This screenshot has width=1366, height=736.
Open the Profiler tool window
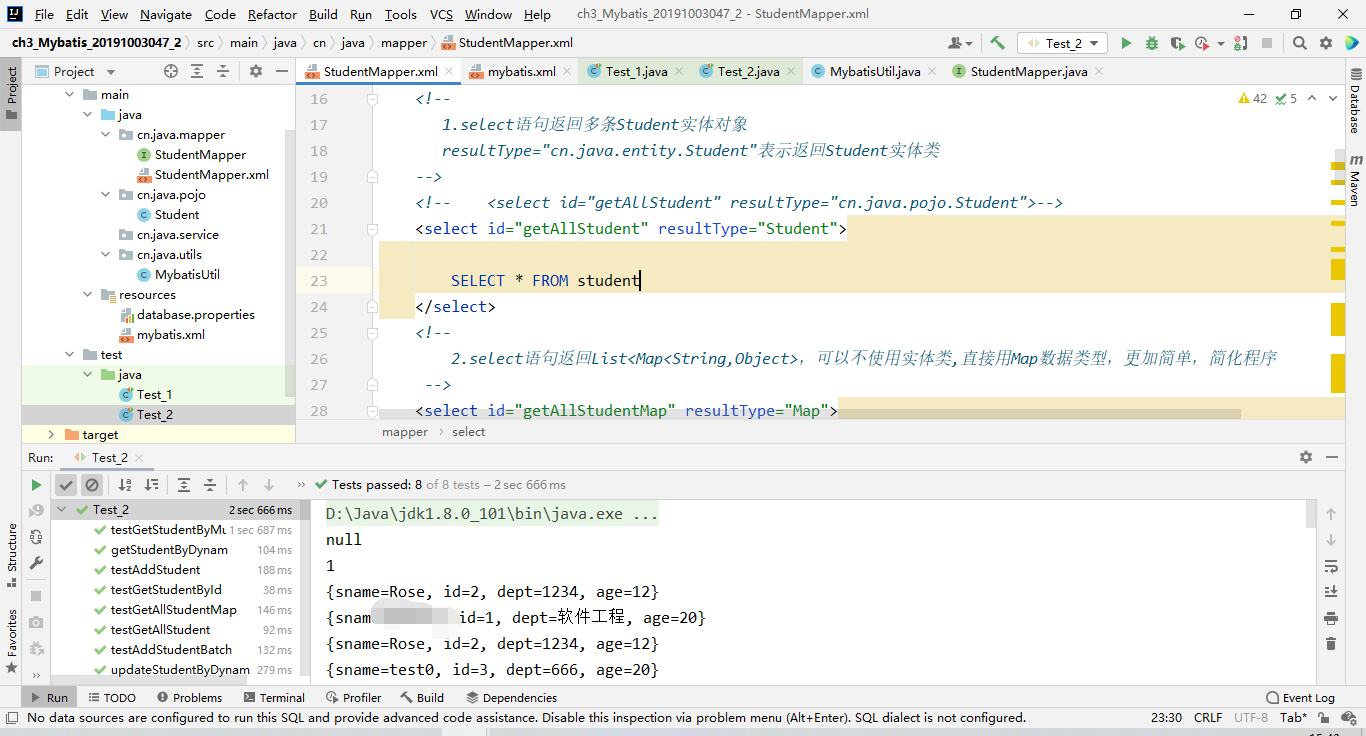coord(352,697)
